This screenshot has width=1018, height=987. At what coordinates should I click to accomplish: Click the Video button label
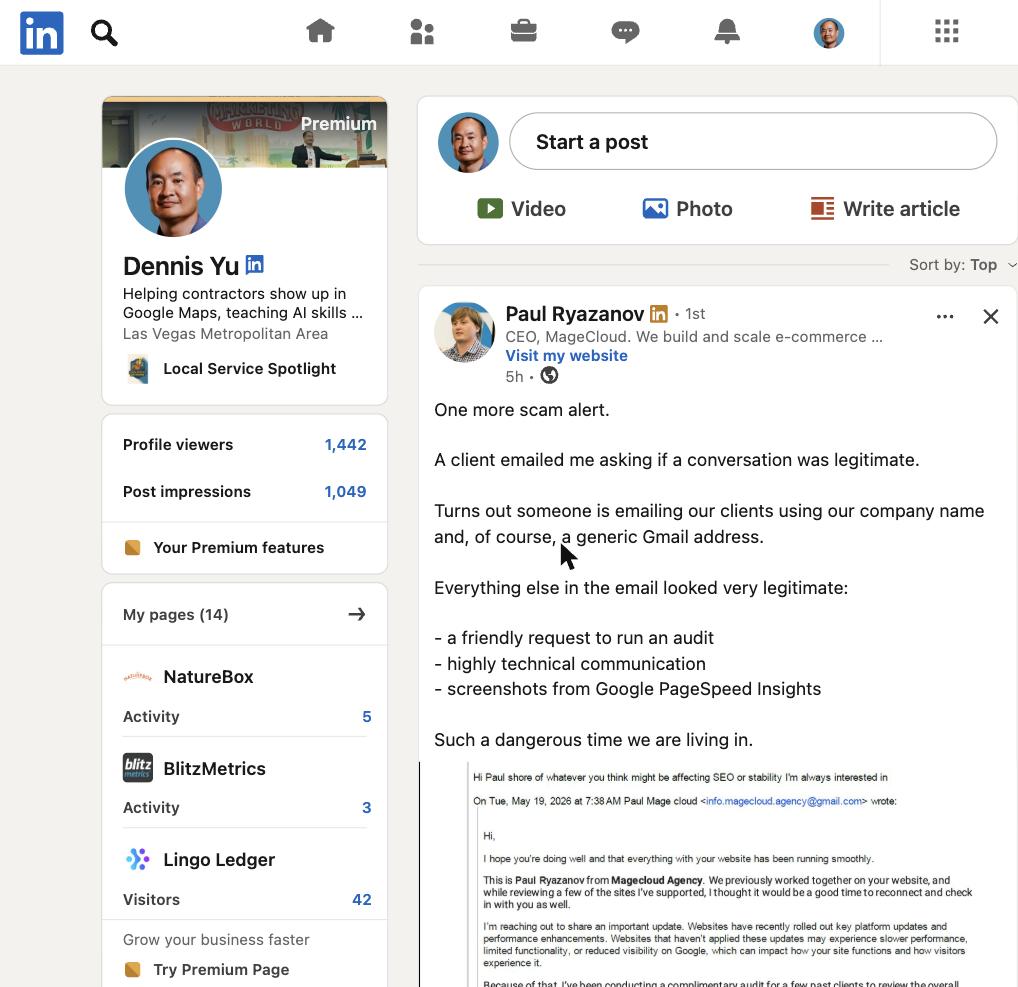point(538,209)
